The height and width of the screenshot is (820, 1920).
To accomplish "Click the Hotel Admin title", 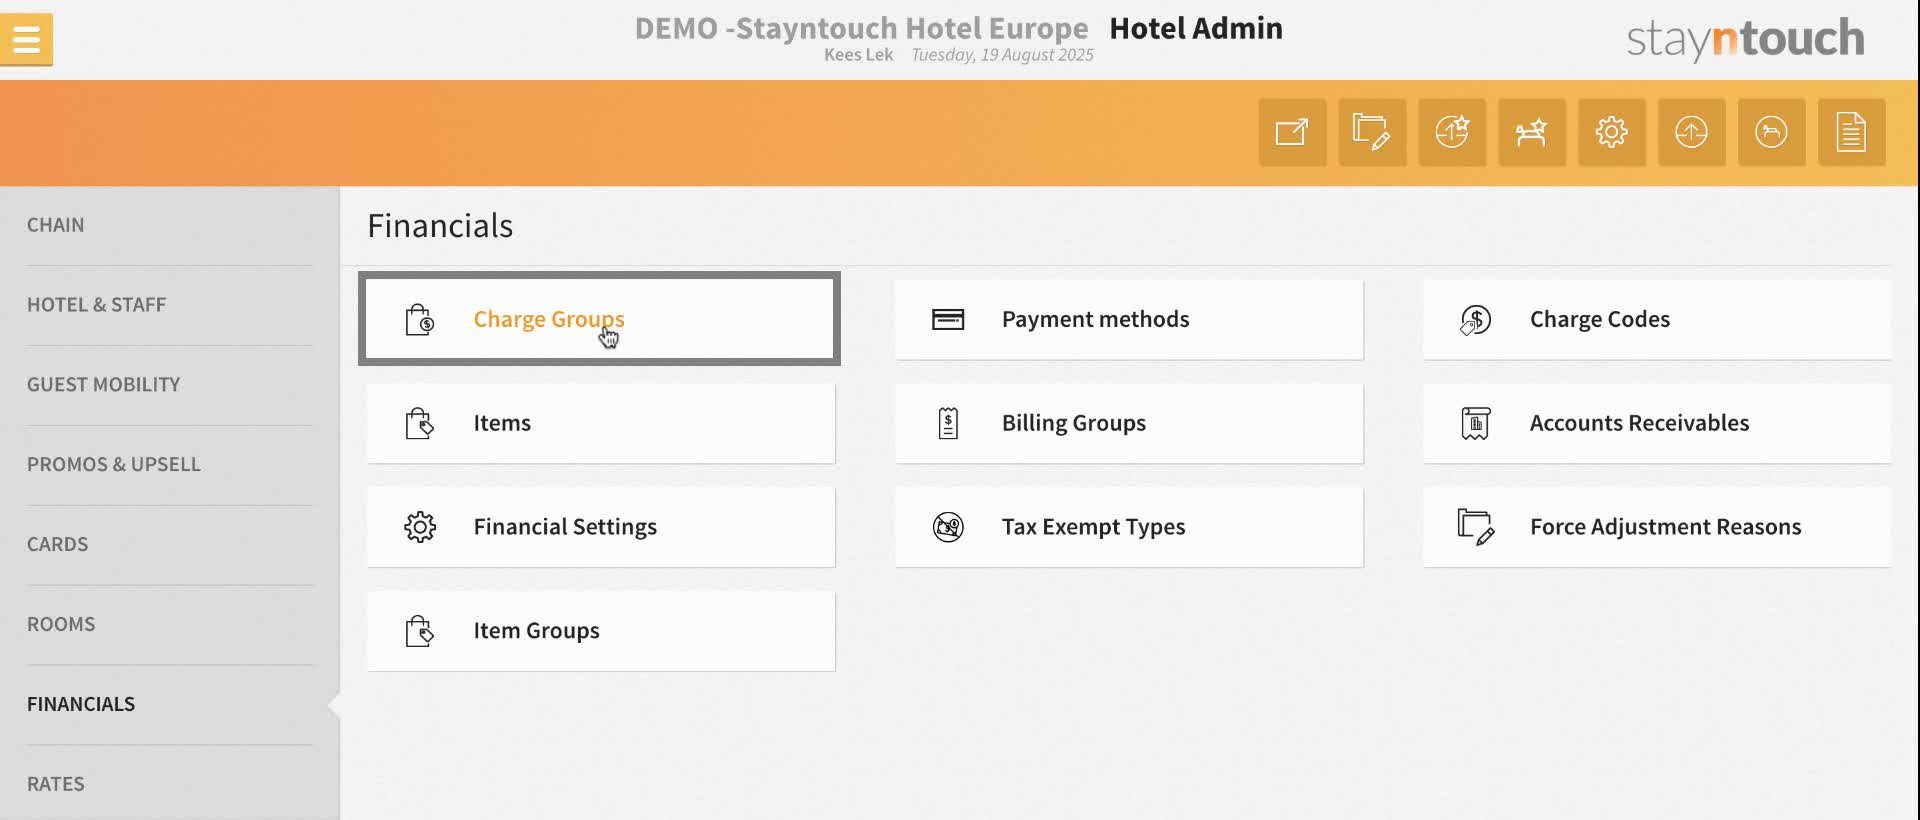I will (x=1196, y=28).
